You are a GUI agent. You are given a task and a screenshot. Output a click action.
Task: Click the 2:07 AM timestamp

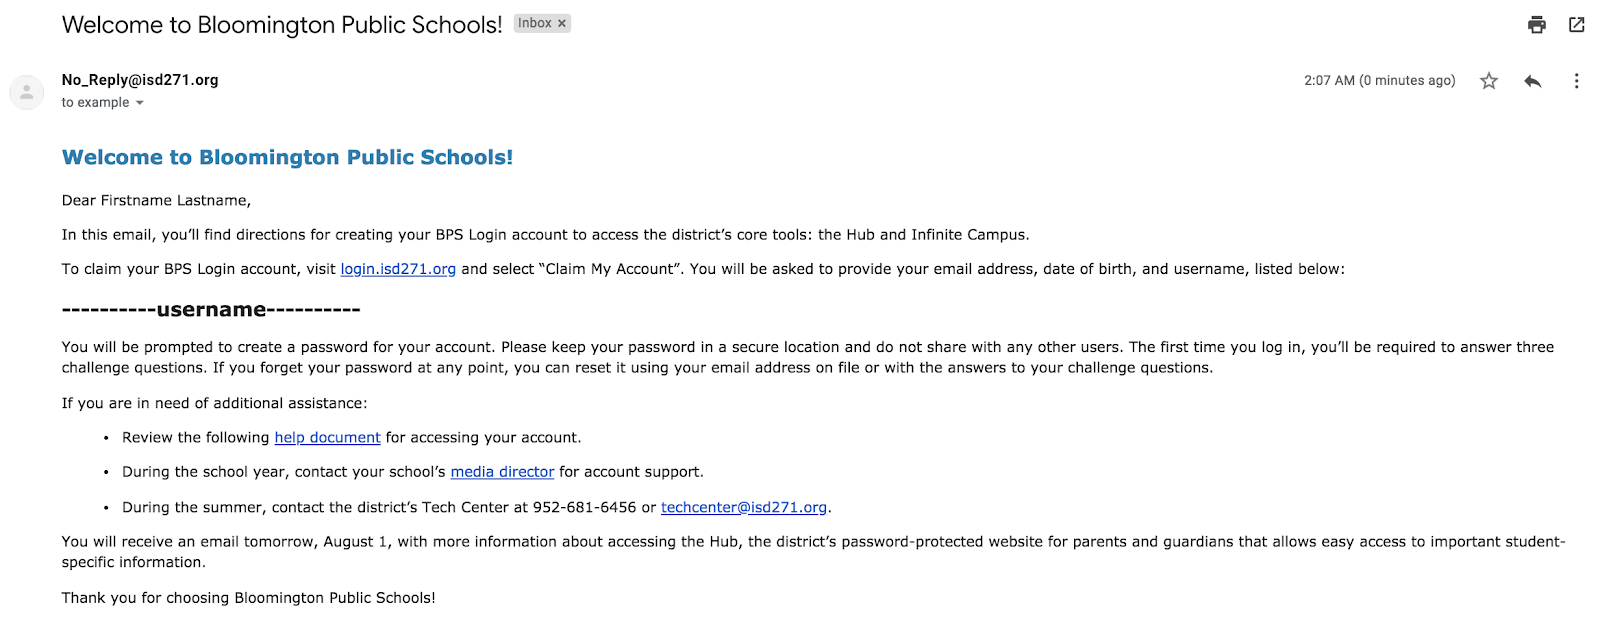[x=1379, y=81]
